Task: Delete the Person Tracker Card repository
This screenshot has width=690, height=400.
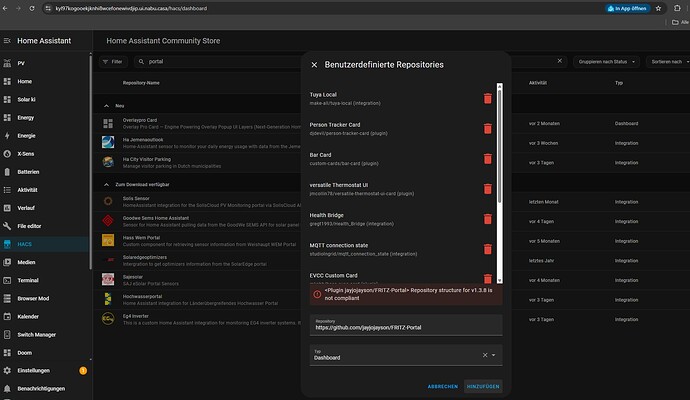Action: tap(488, 128)
